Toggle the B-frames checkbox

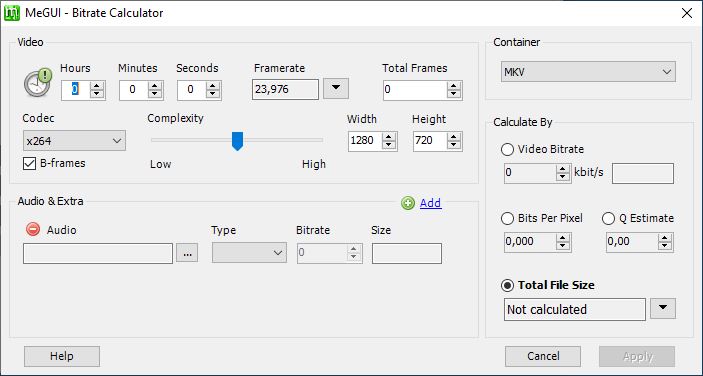(x=29, y=164)
